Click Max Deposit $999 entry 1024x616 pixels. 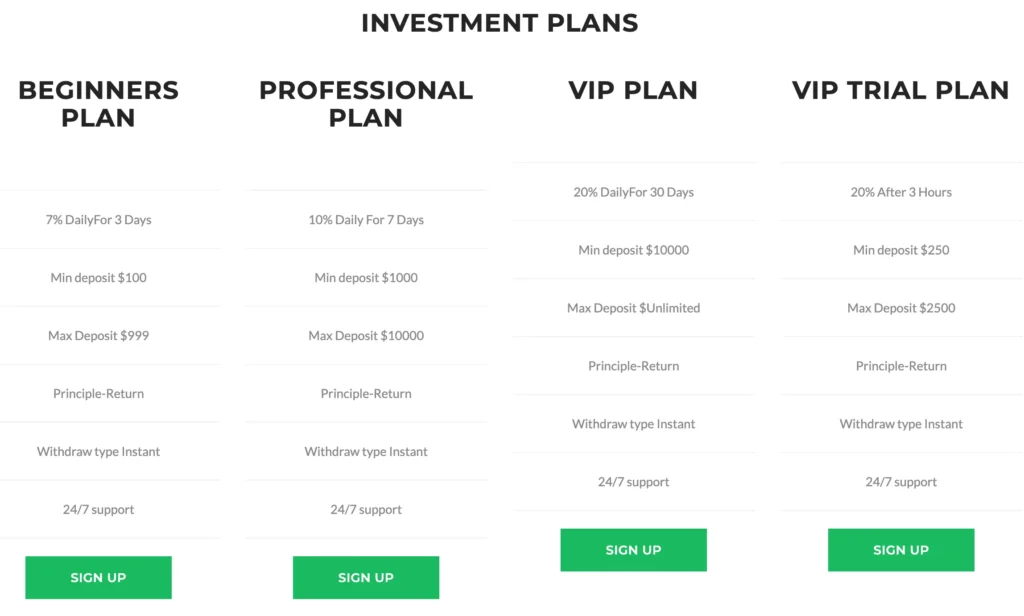coord(98,335)
